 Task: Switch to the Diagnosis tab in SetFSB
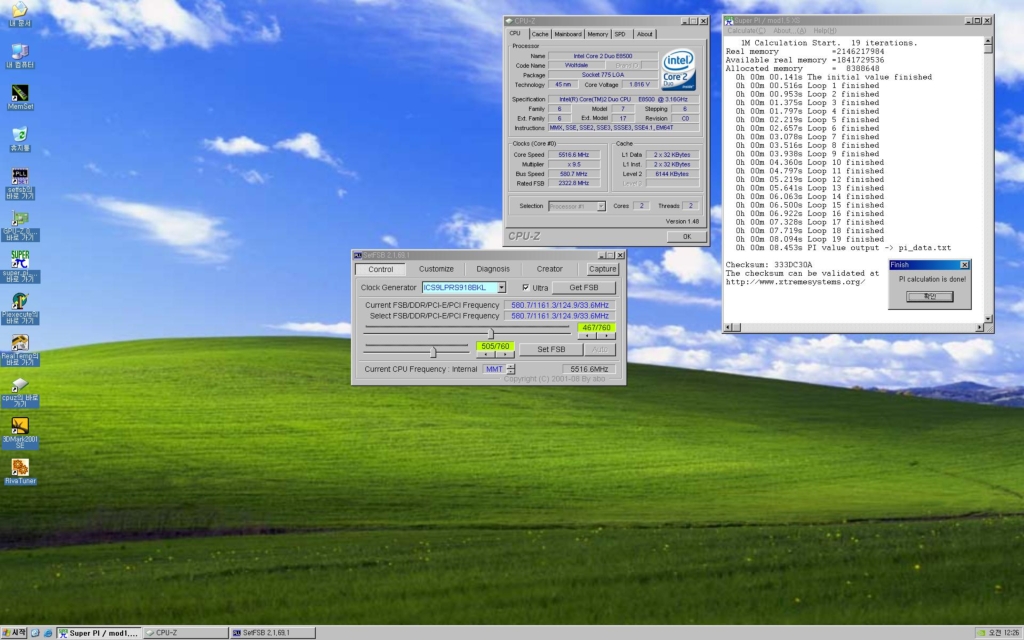click(493, 269)
